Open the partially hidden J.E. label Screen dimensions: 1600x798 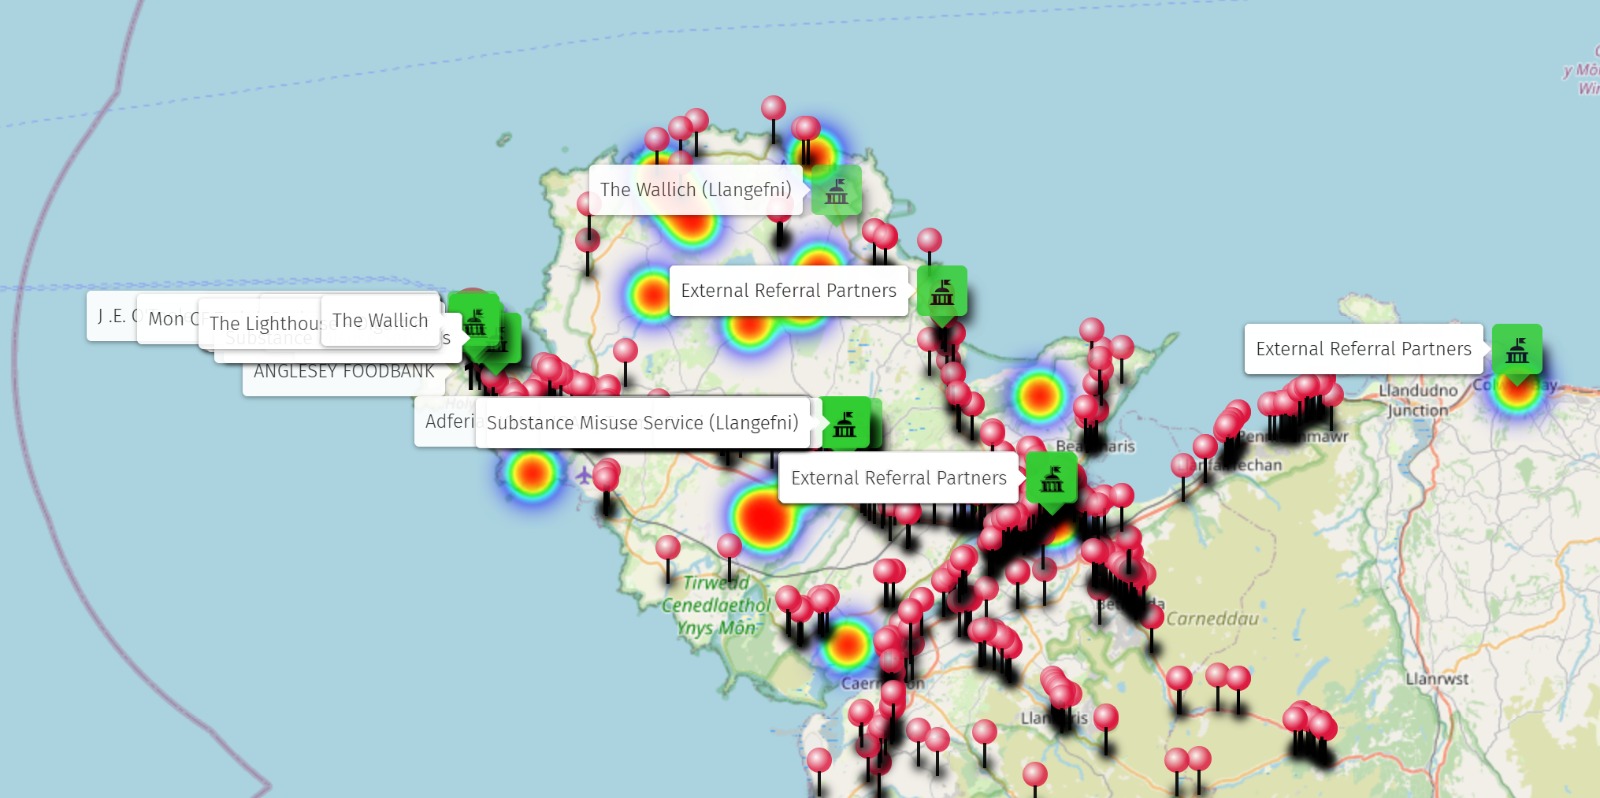pos(110,317)
